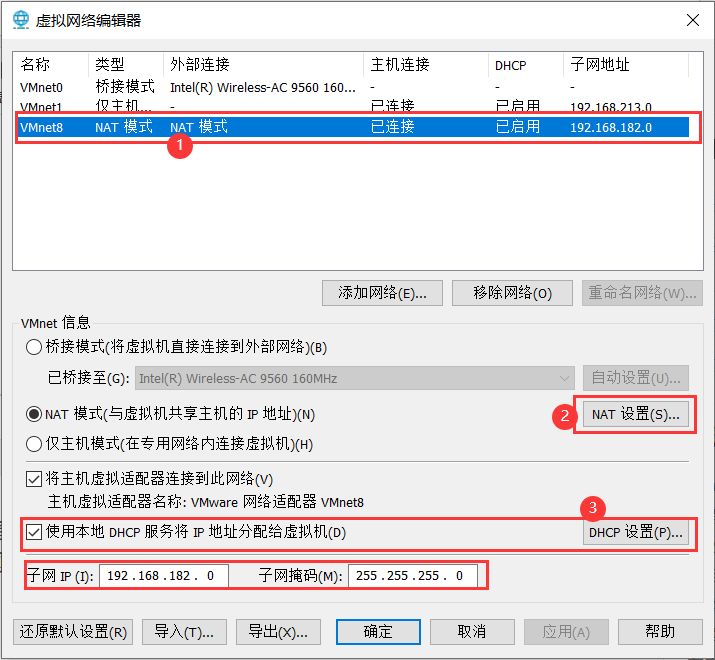Click the 子网 IP input field
The height and width of the screenshot is (660, 715).
tap(164, 576)
